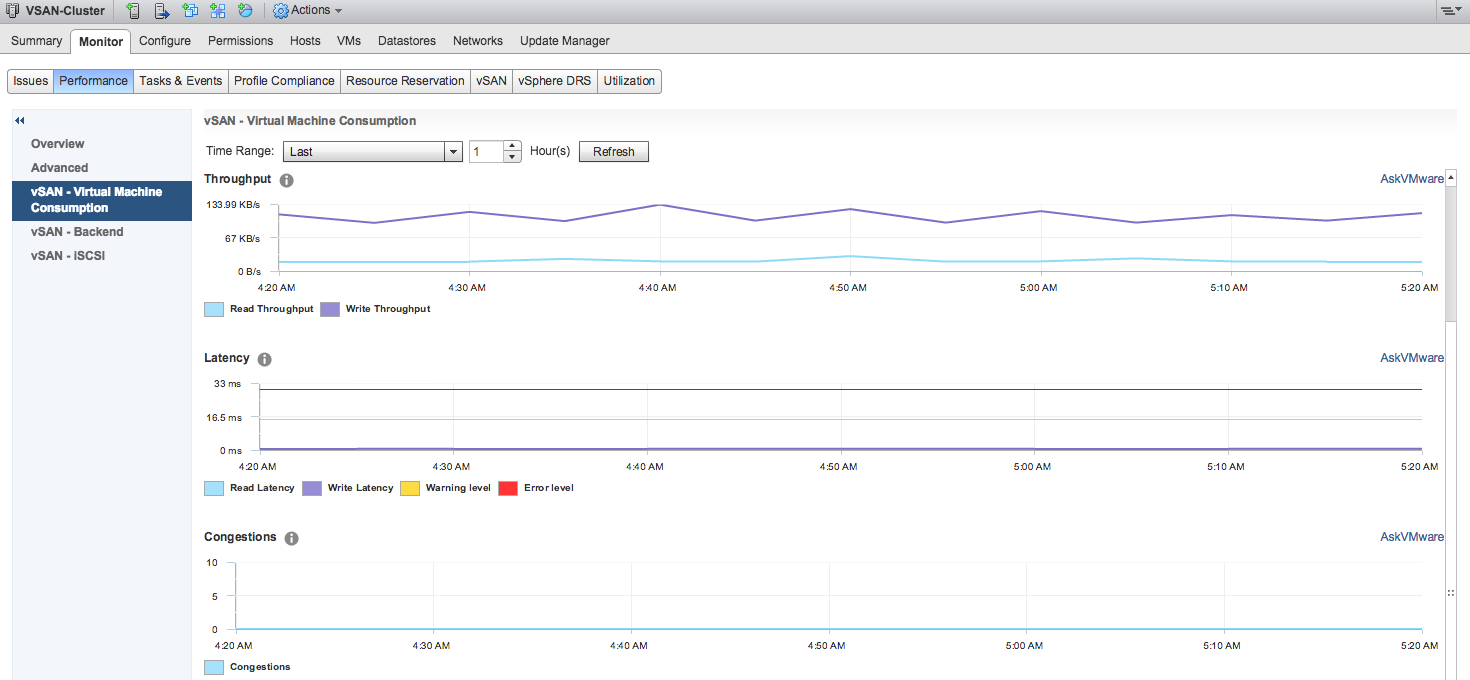Click the hours stepper up arrow
1470x680 pixels.
pyautogui.click(x=512, y=146)
